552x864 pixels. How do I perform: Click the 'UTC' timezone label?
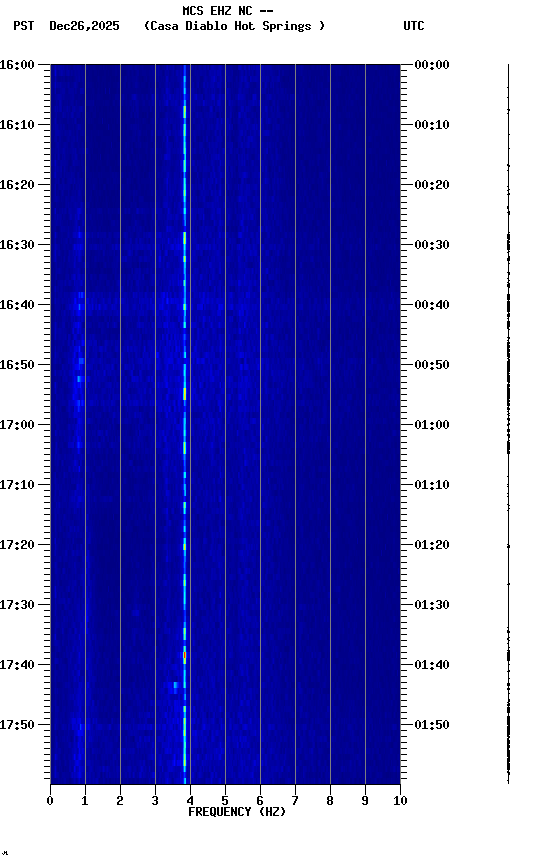point(414,26)
